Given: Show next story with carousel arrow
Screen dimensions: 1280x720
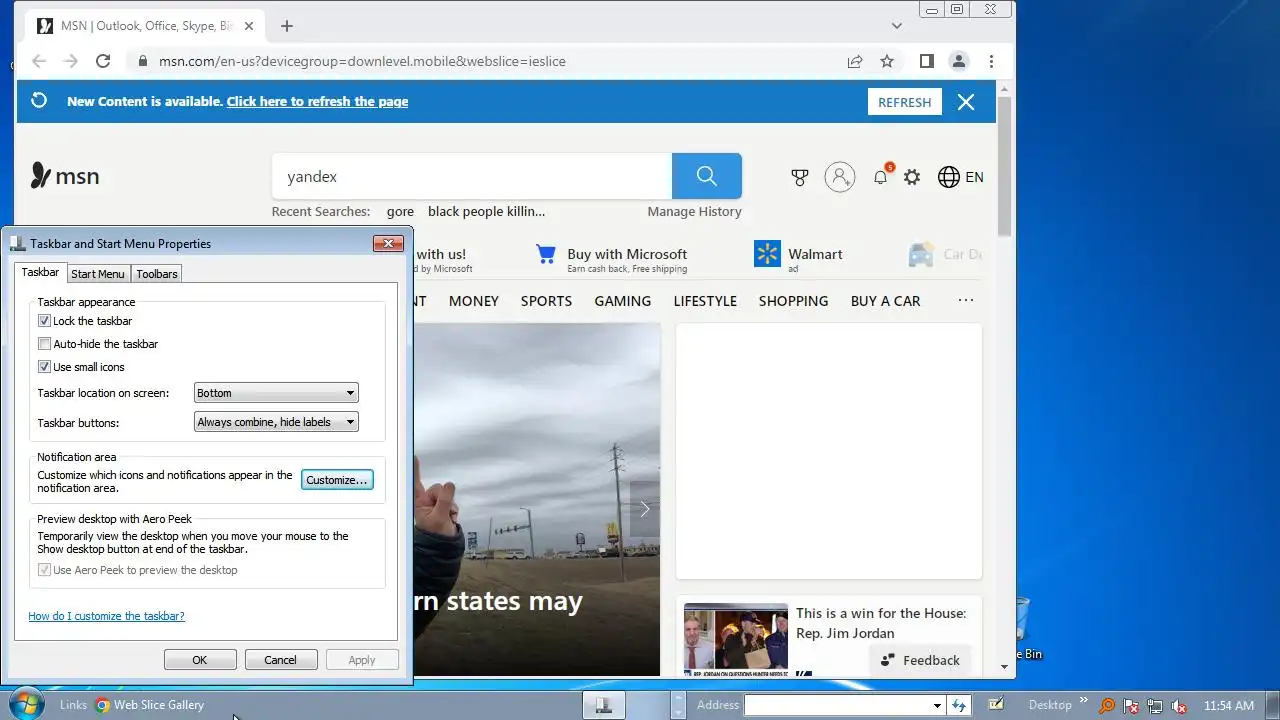Looking at the screenshot, I should pos(645,509).
